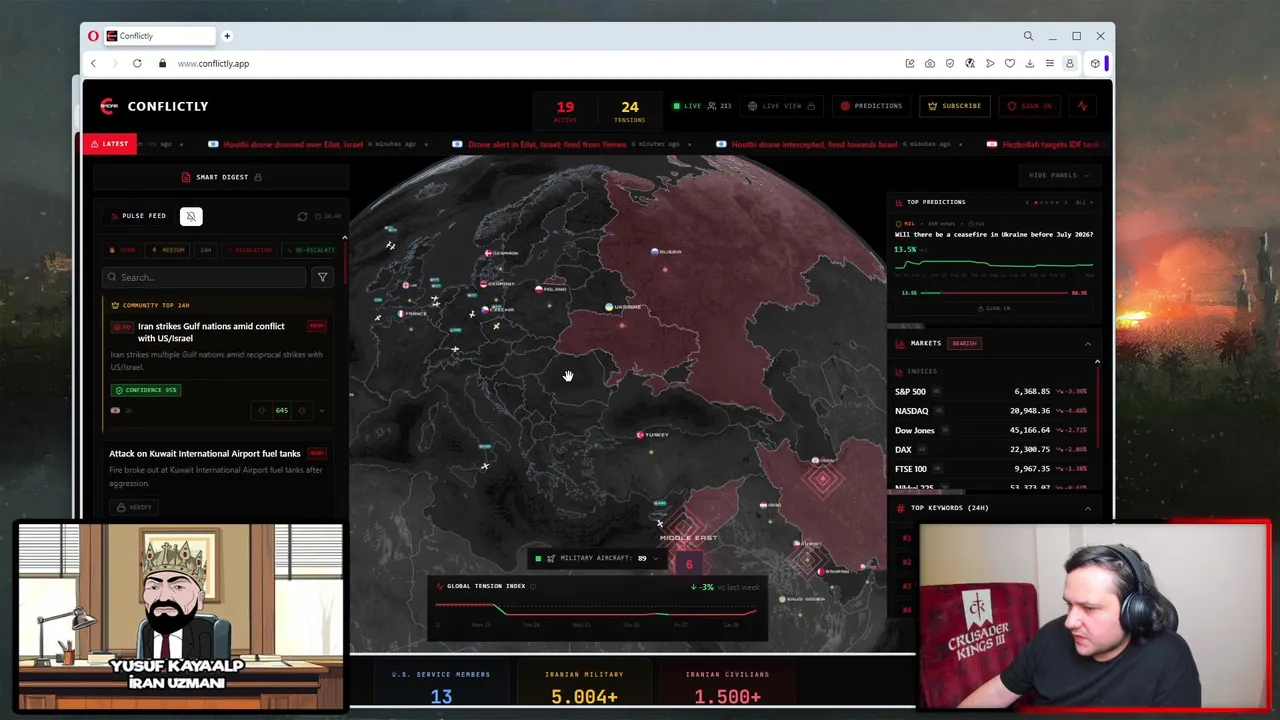Open the filter funnel next to Search
This screenshot has height=720, width=1280.
click(x=322, y=277)
